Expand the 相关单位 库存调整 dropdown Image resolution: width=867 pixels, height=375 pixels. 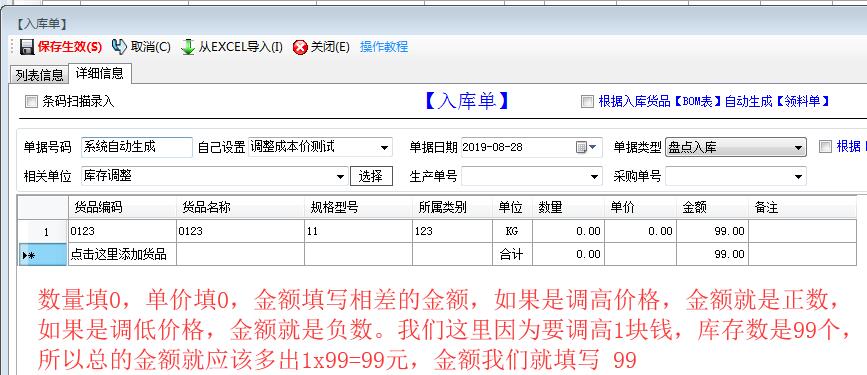tap(341, 177)
